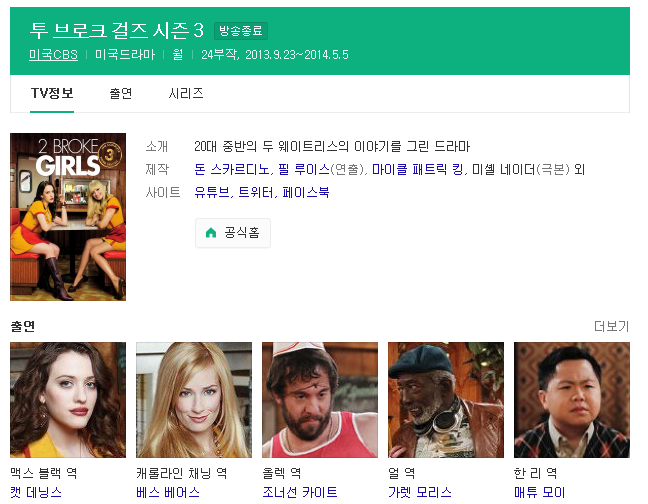Click the broadcast dates 2013.9.23~2014.5.5

[297, 55]
